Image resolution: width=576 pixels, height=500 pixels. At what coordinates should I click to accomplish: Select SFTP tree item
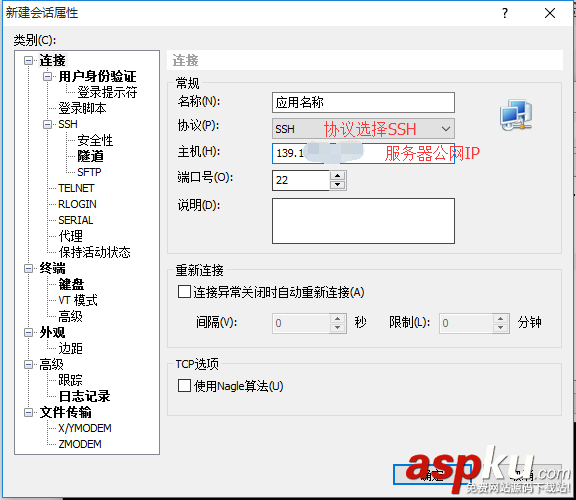coord(89,172)
